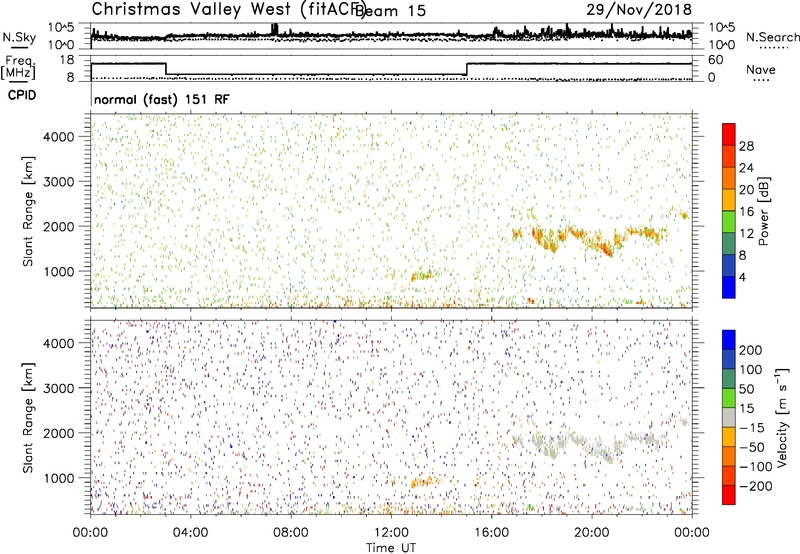Click the 08:00 time axis label

(291, 533)
